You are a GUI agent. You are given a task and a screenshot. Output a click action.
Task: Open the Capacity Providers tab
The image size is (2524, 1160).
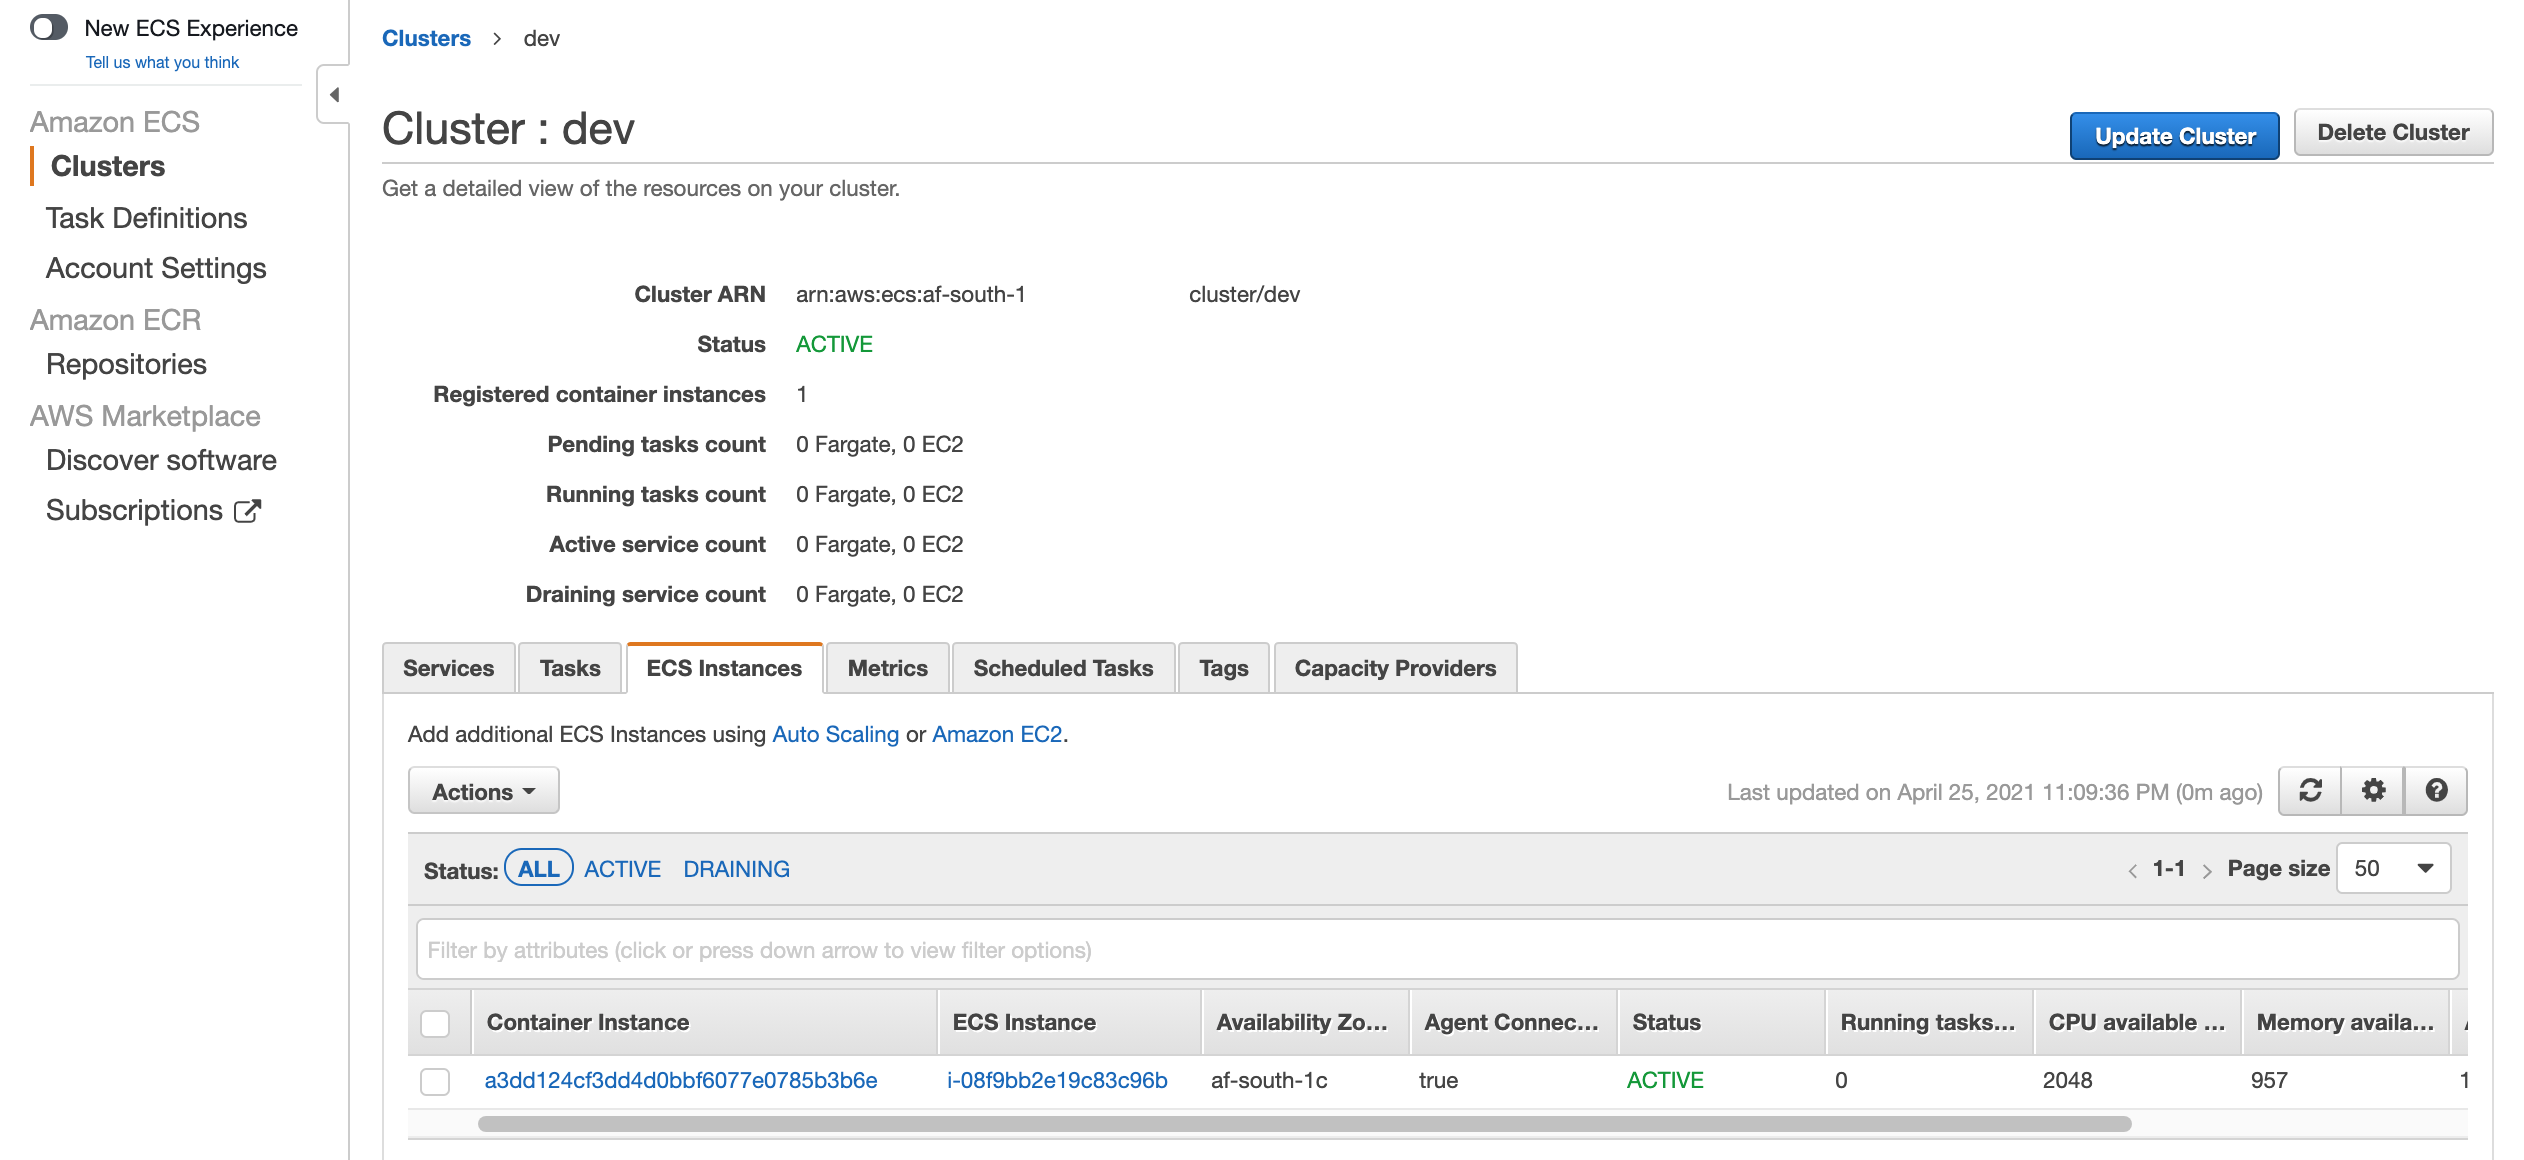(1395, 668)
